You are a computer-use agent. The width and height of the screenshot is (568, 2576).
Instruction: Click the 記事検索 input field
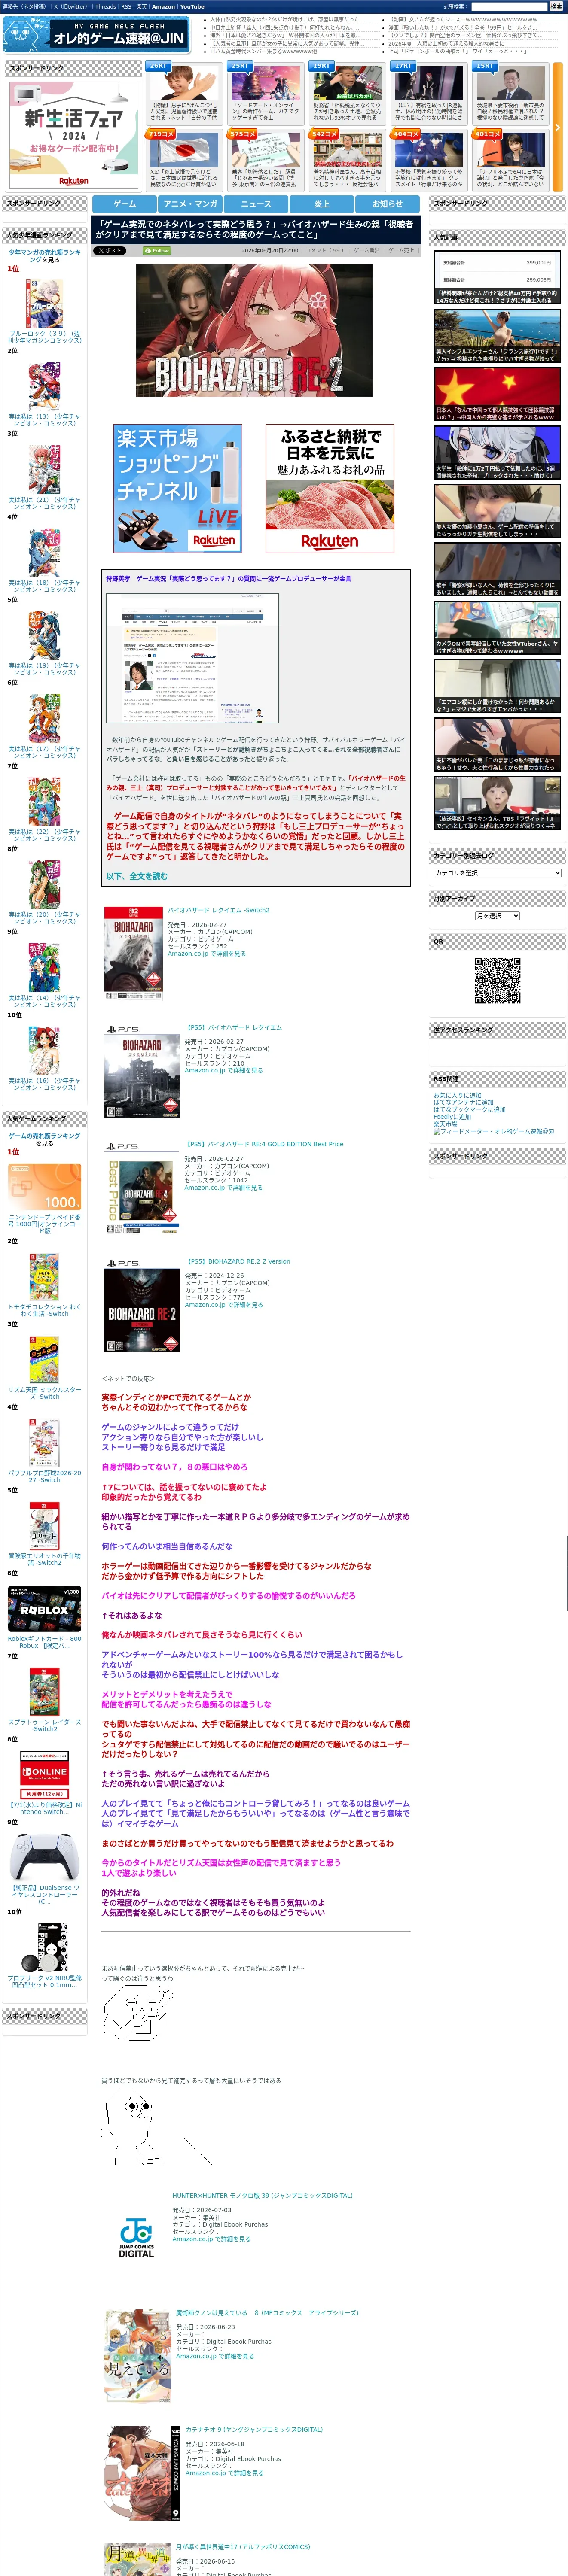click(509, 7)
